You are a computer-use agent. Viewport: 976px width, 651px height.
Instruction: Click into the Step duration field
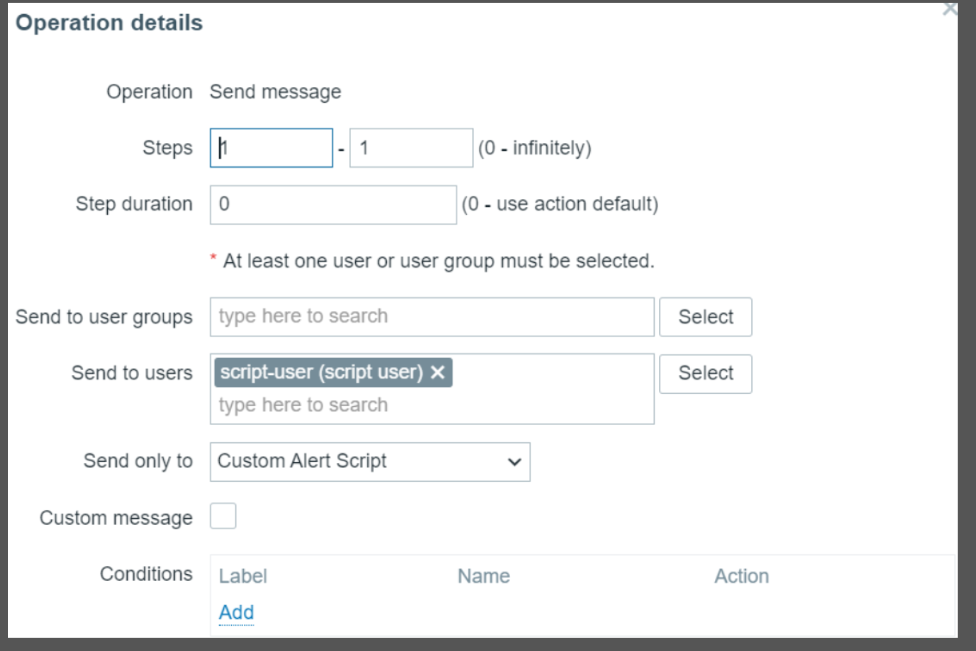[x=333, y=204]
